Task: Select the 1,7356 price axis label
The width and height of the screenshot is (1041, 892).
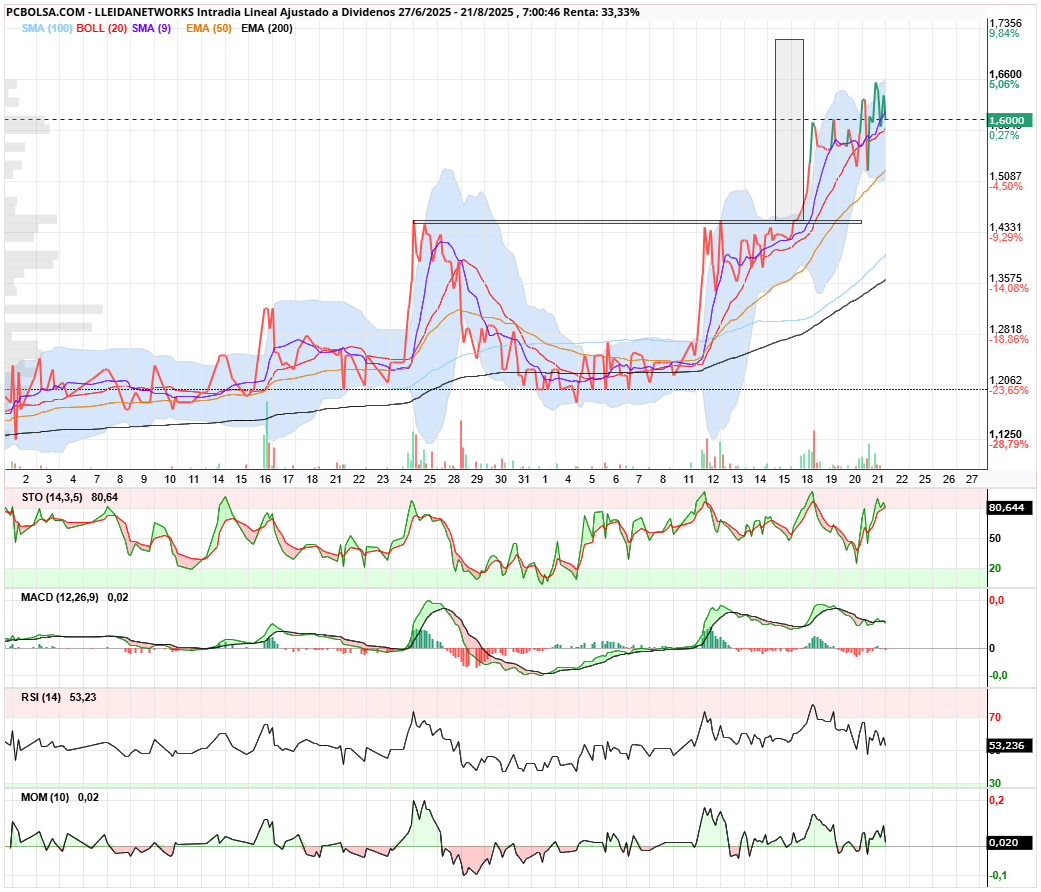Action: (1005, 23)
